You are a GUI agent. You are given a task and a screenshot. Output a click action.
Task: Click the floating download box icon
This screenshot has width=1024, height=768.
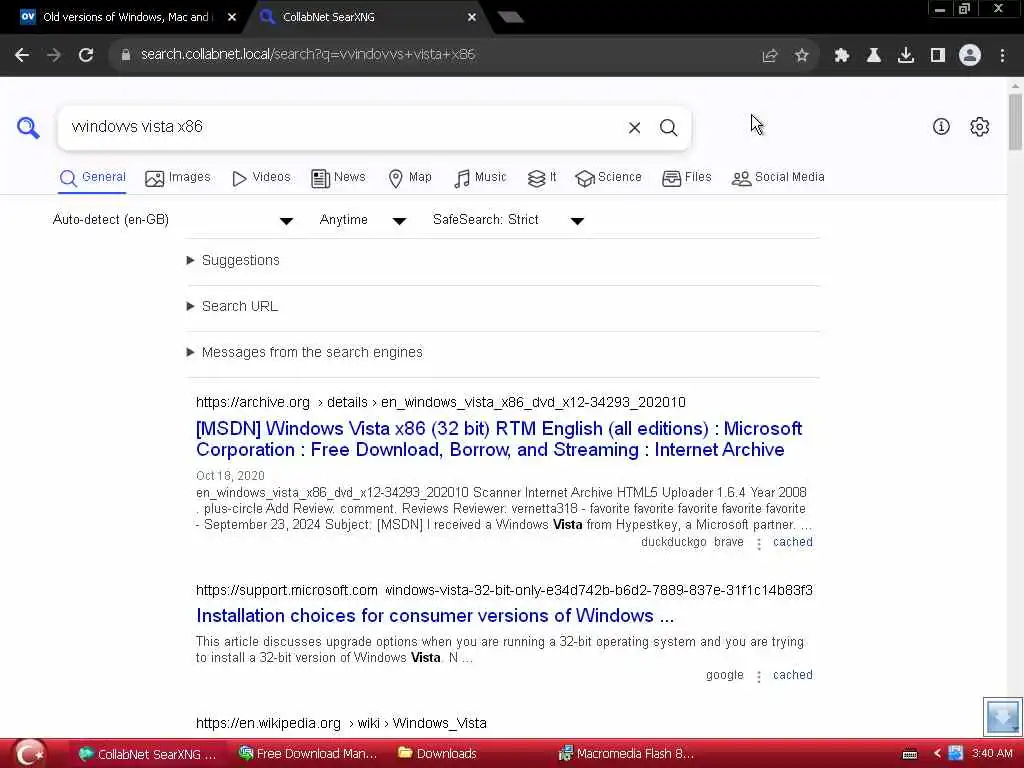(1002, 716)
